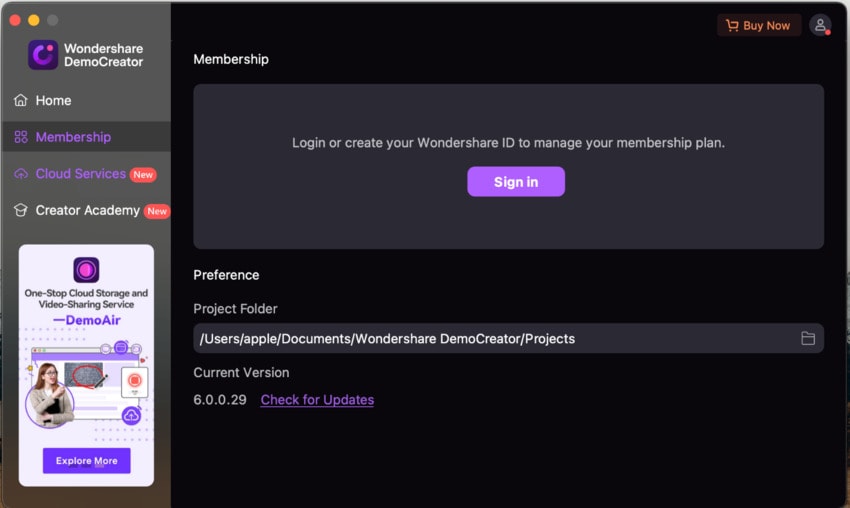Select the Membership label in sidebar
This screenshot has height=508, width=850.
[73, 137]
